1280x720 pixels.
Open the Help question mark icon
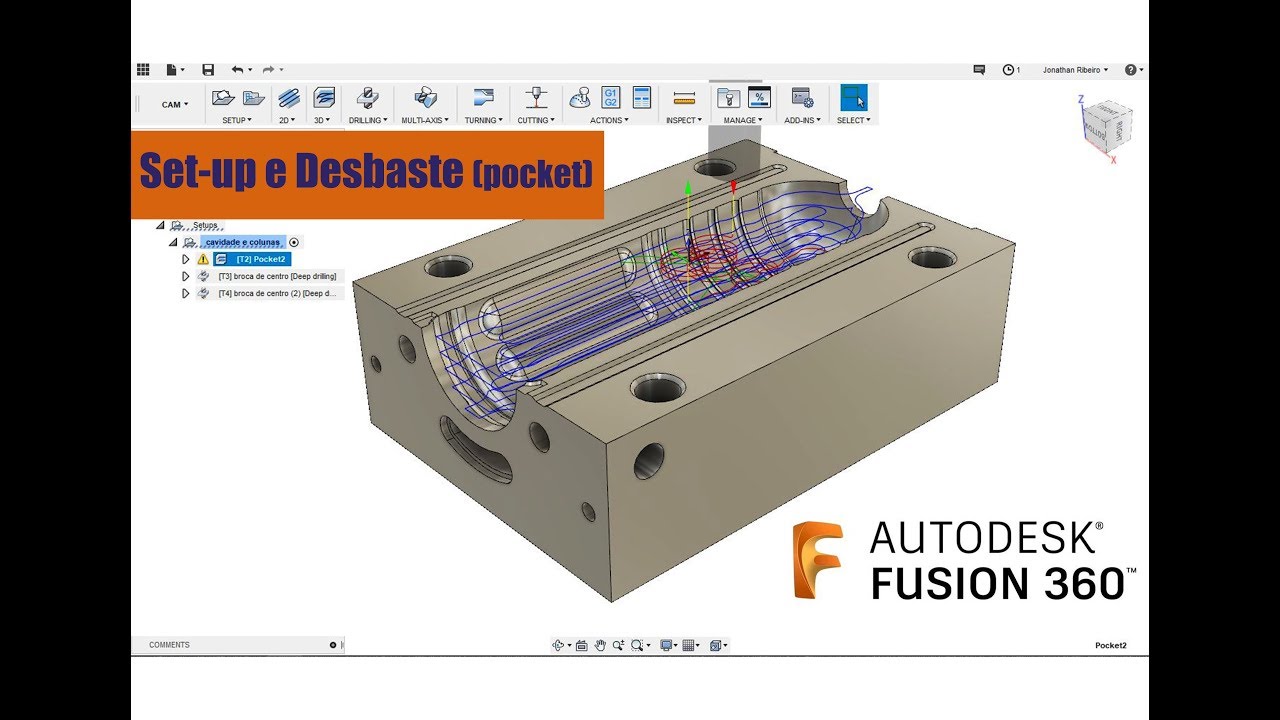click(1131, 70)
